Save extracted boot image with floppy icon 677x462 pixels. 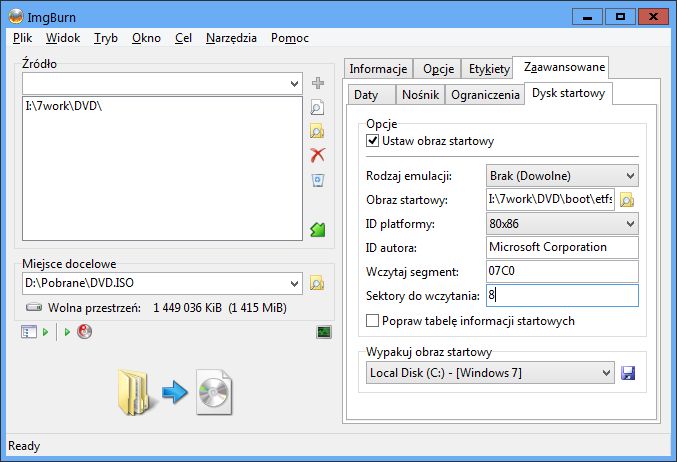click(628, 373)
